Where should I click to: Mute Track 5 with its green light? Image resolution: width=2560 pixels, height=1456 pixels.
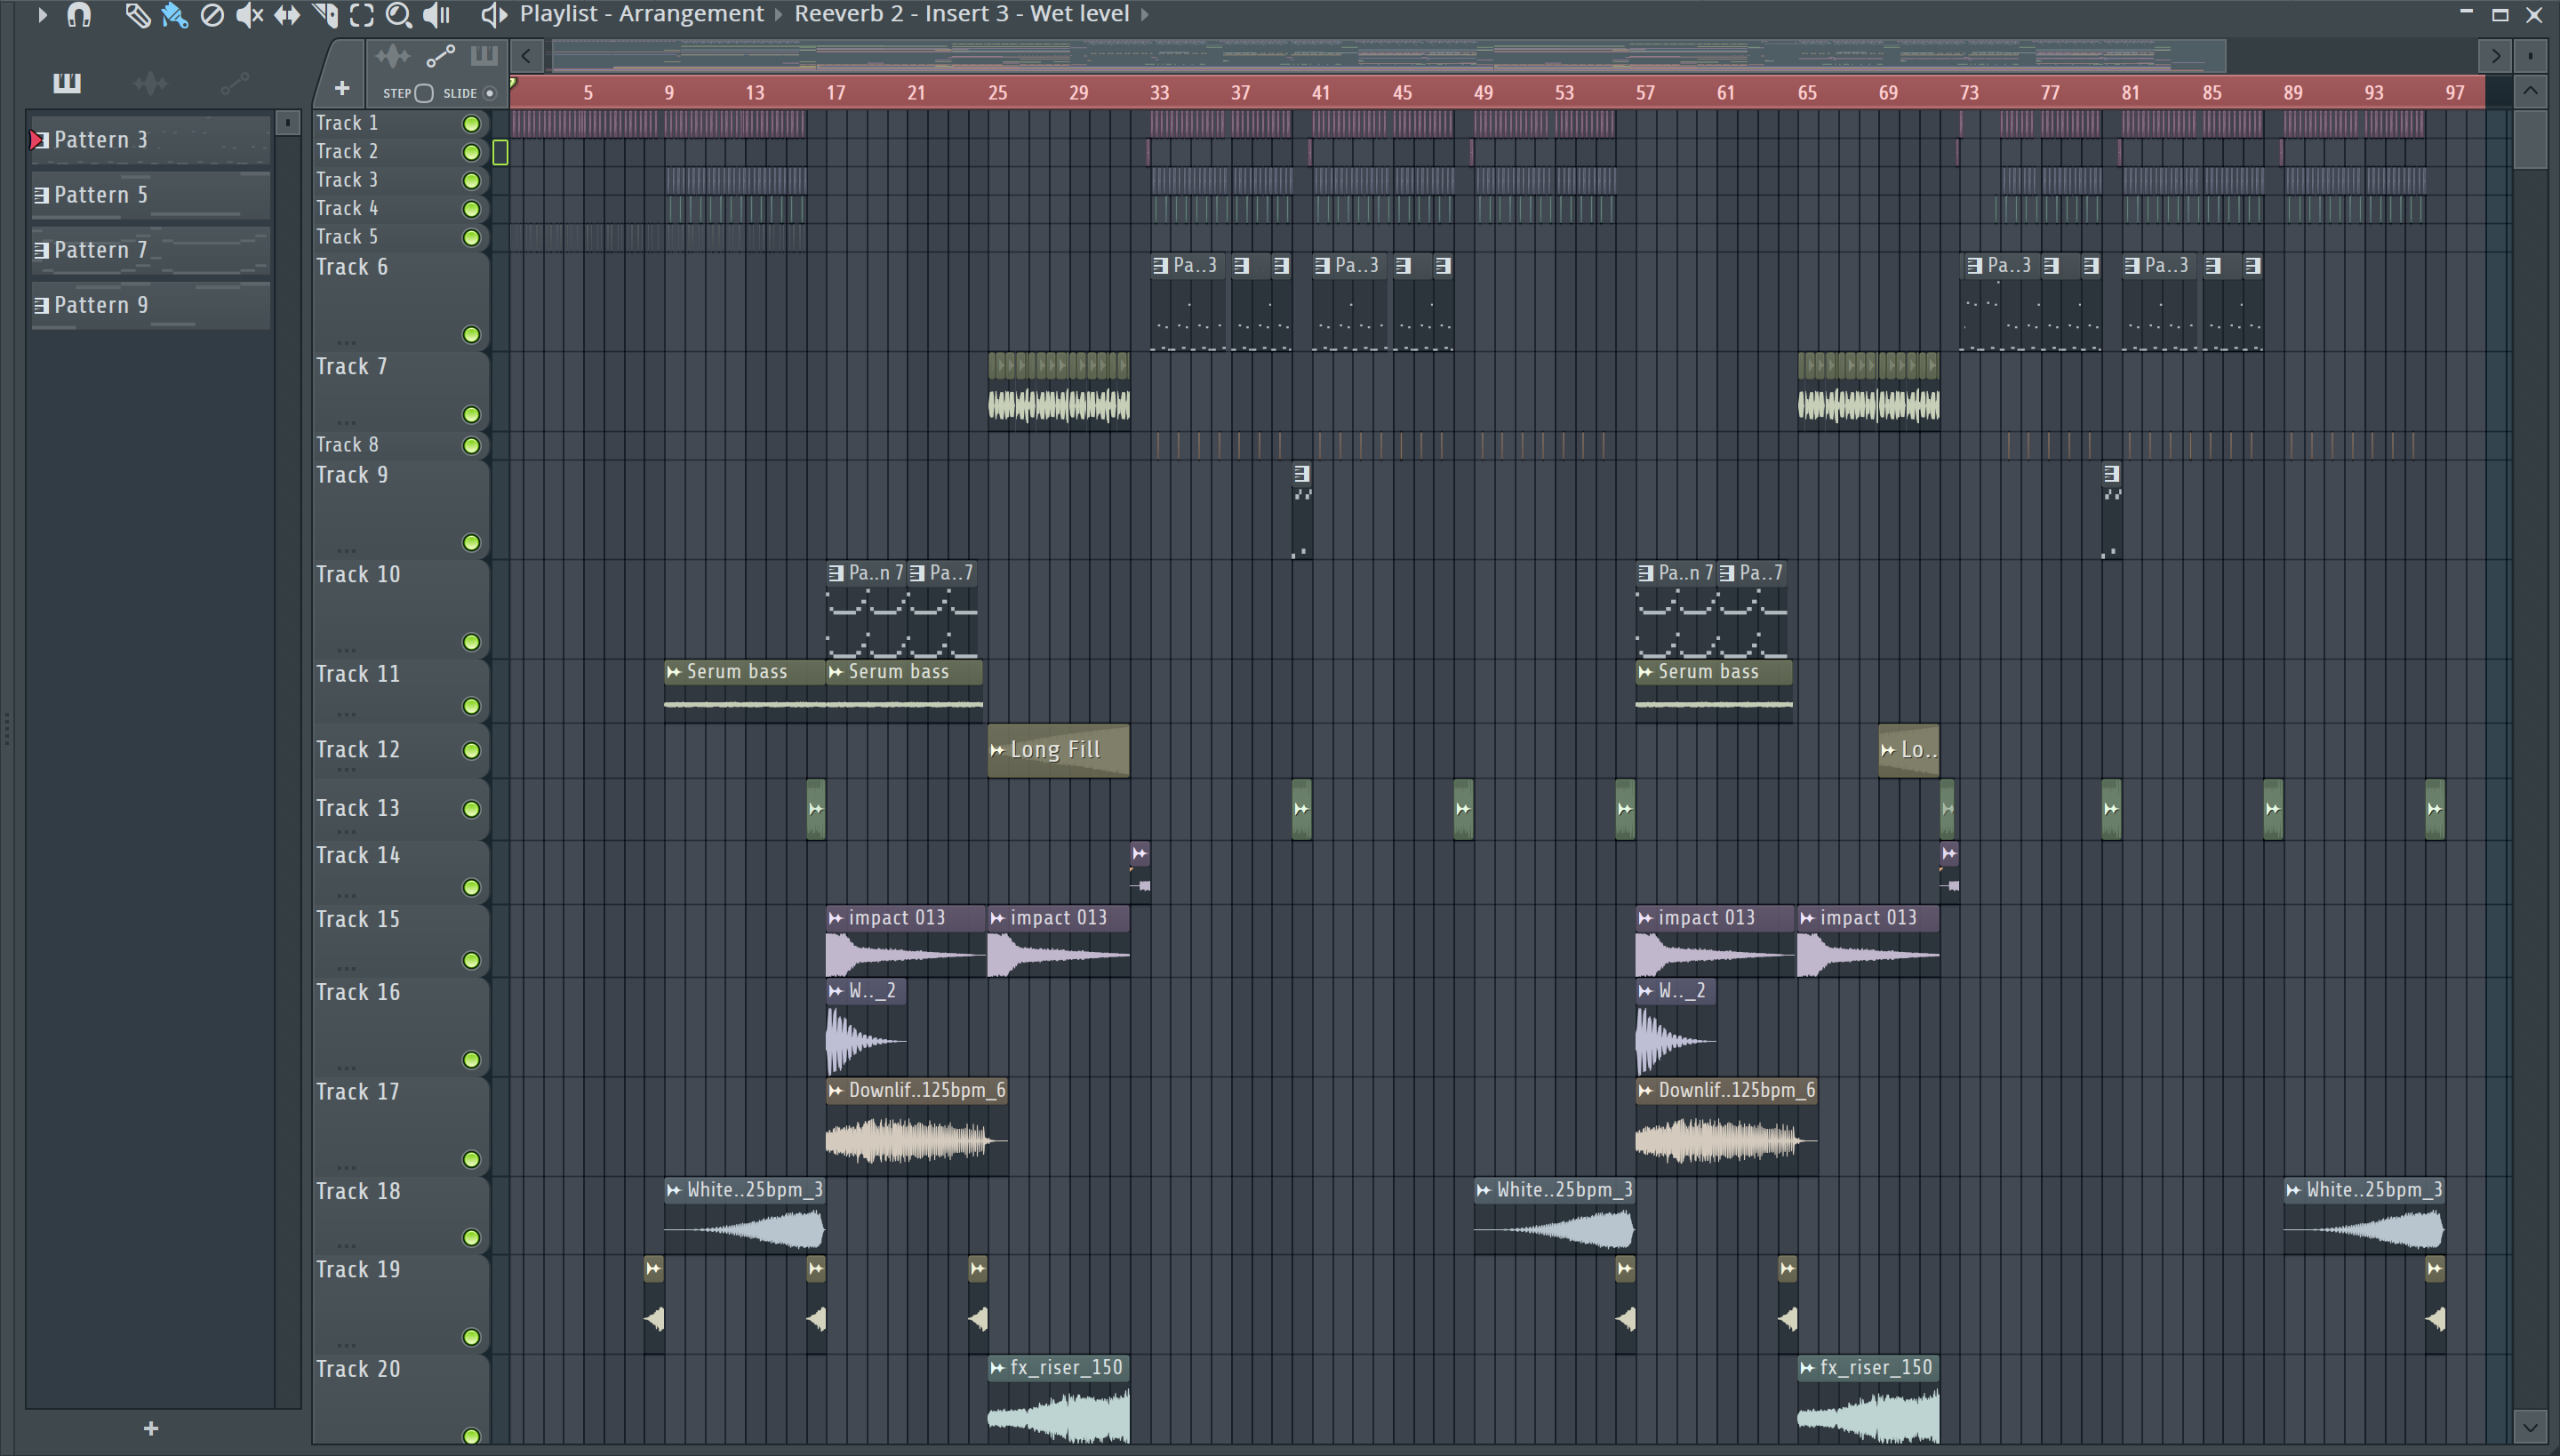point(471,238)
